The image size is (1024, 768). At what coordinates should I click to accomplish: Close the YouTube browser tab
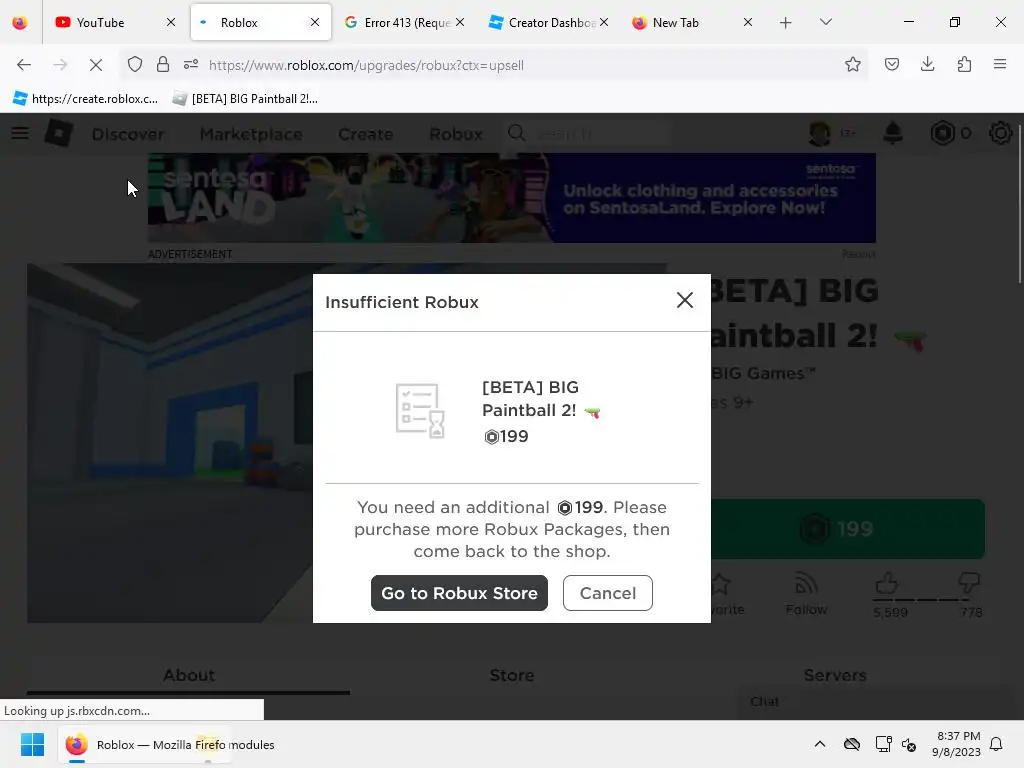tap(171, 22)
